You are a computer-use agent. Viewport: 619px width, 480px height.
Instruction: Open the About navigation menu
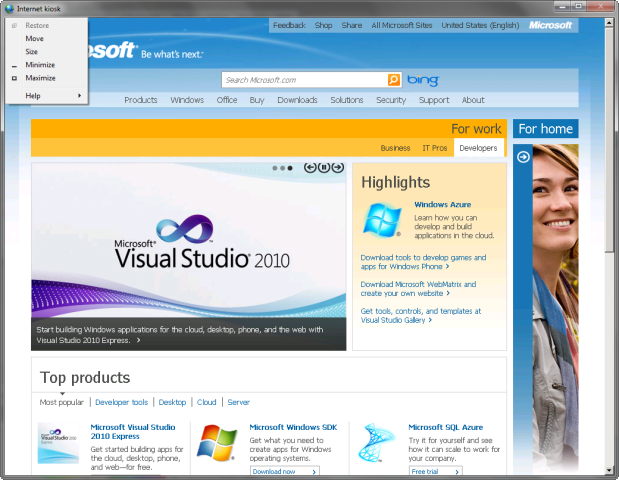click(473, 100)
